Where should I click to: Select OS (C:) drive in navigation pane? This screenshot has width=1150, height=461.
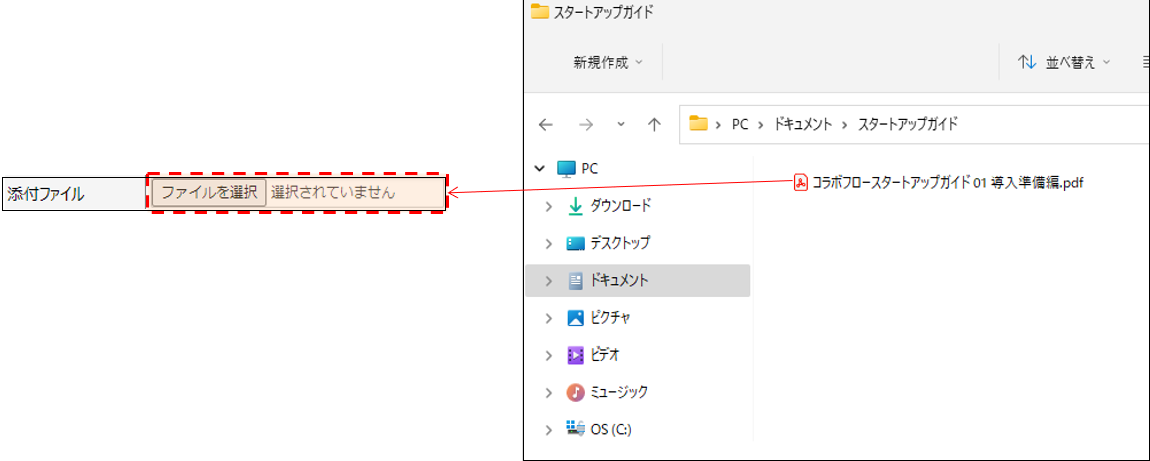pyautogui.click(x=611, y=430)
